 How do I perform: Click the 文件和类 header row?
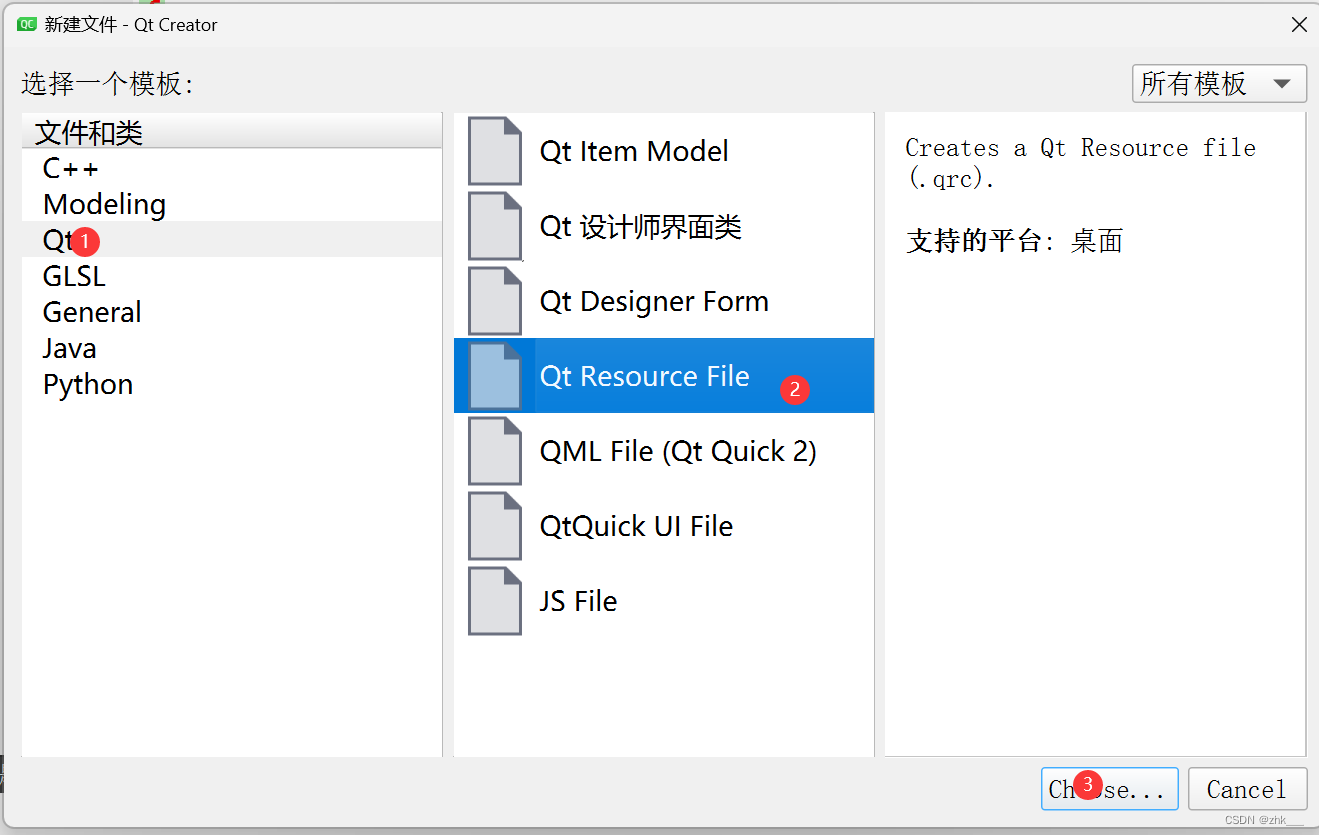[232, 131]
